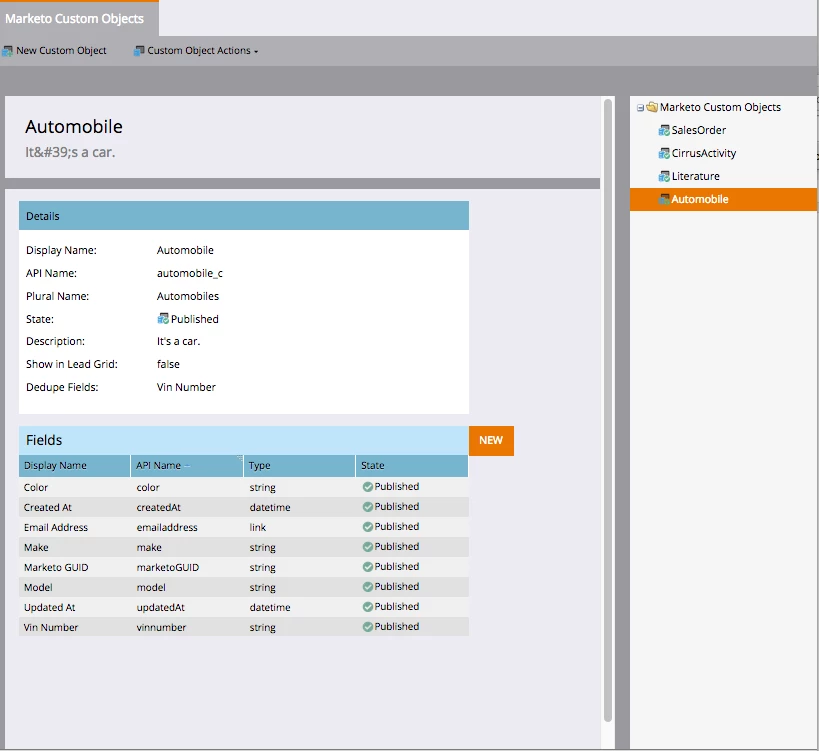
Task: Sort by API Name column header
Action: click(186, 465)
